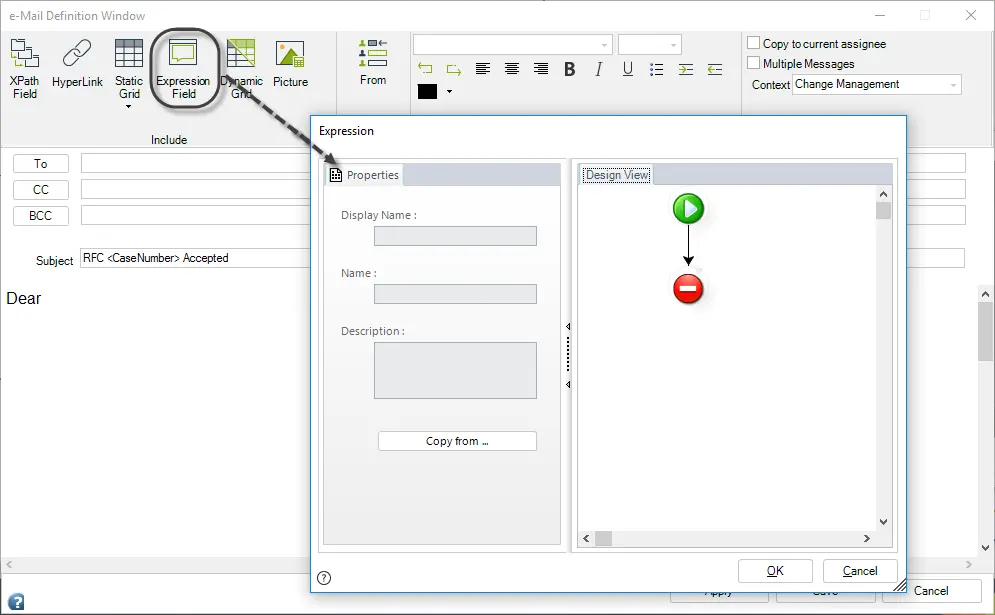995x615 pixels.
Task: Click the Description text area
Action: click(455, 371)
